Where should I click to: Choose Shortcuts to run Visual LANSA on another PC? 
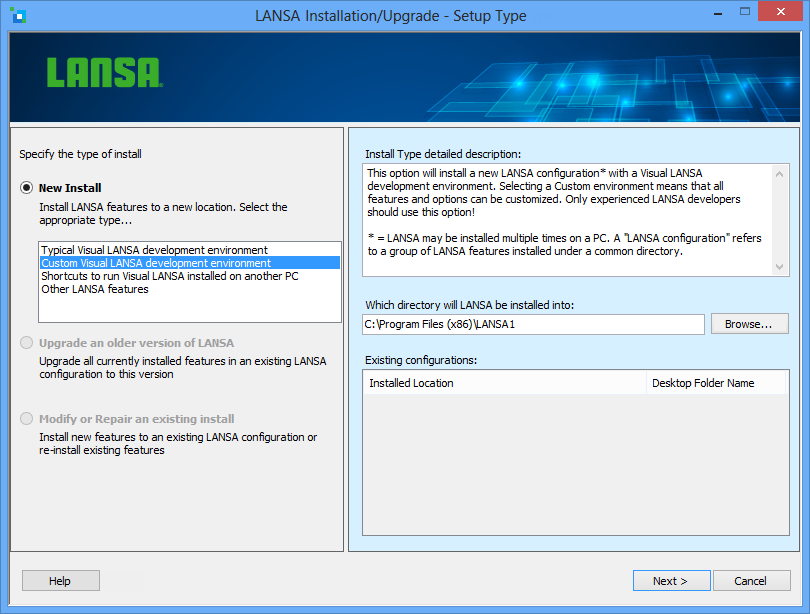(190, 276)
